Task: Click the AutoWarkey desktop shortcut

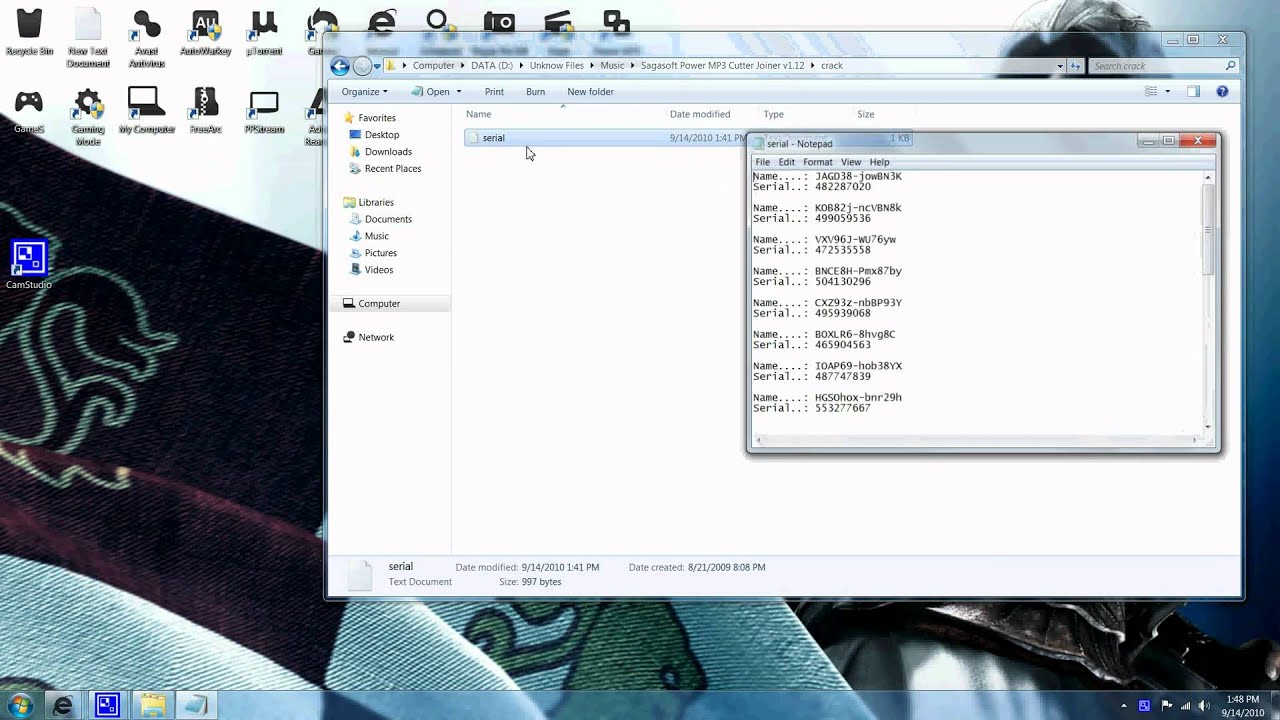Action: coord(205,31)
